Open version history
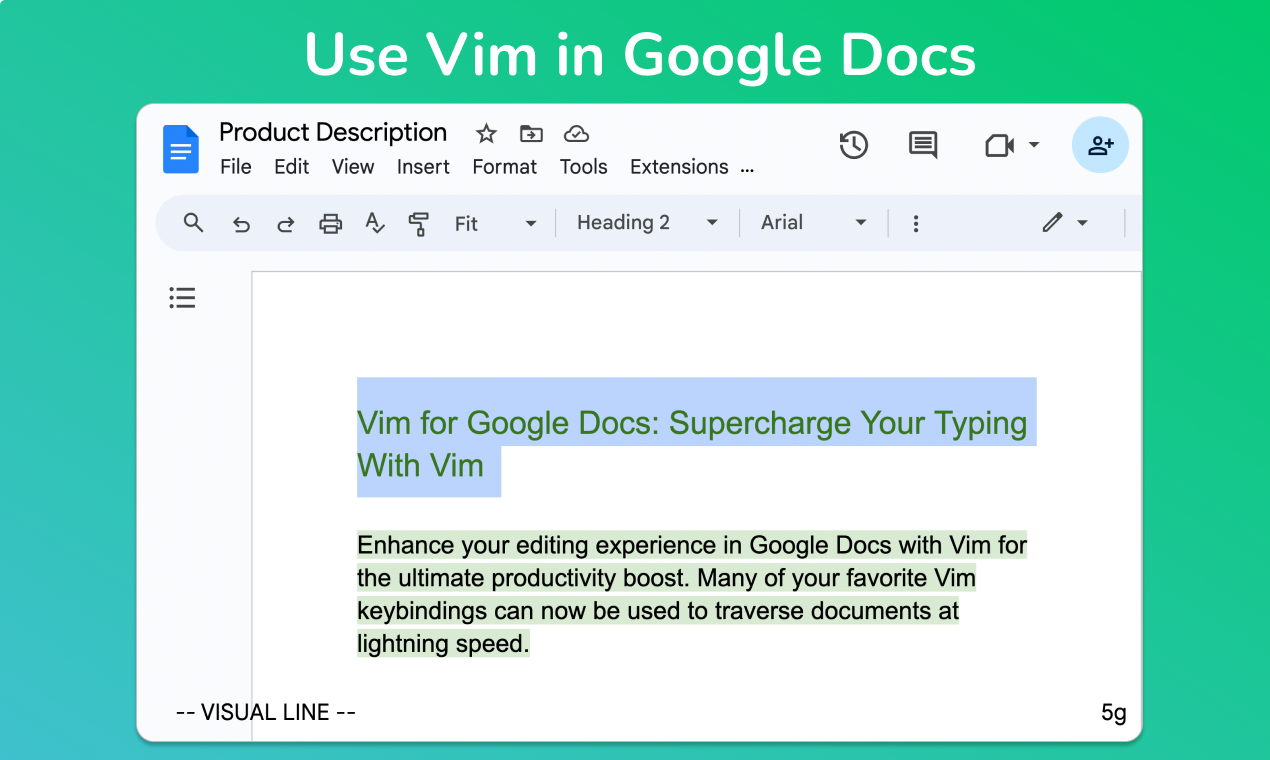Viewport: 1270px width, 760px height. coord(854,145)
